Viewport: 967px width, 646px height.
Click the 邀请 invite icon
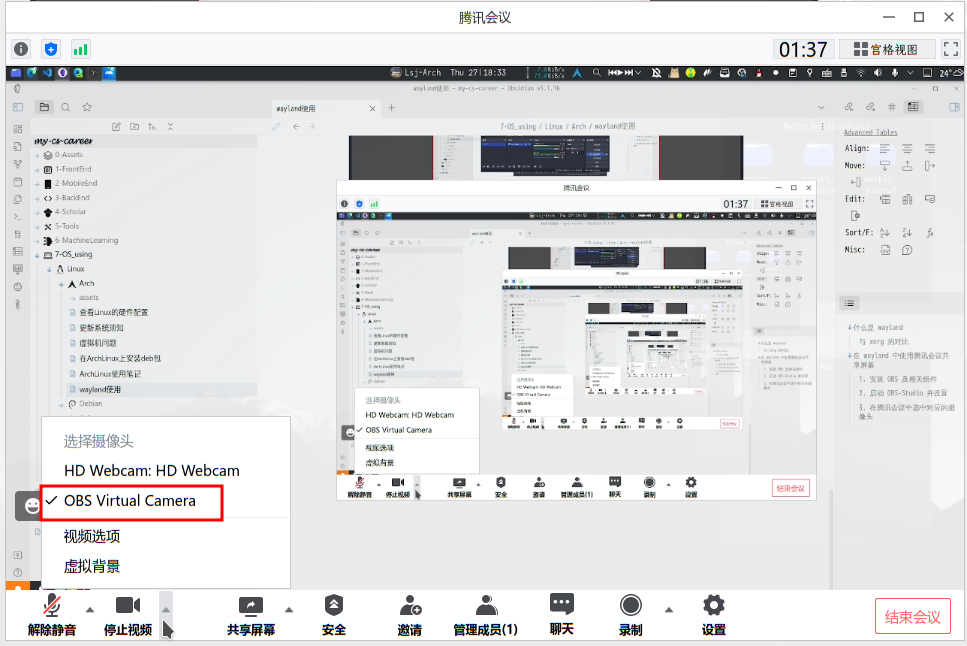click(409, 615)
